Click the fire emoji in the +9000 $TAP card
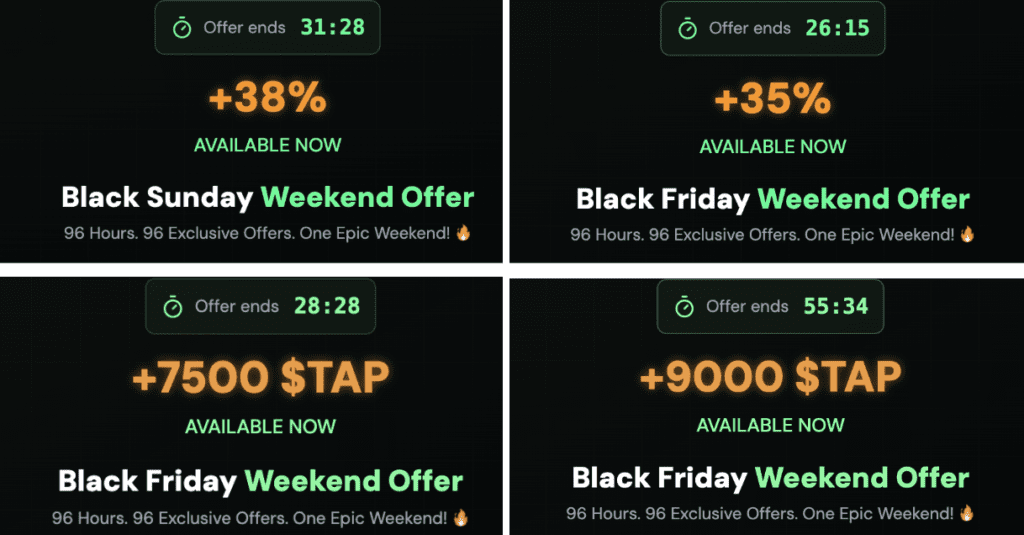This screenshot has height=535, width=1024. [x=966, y=513]
